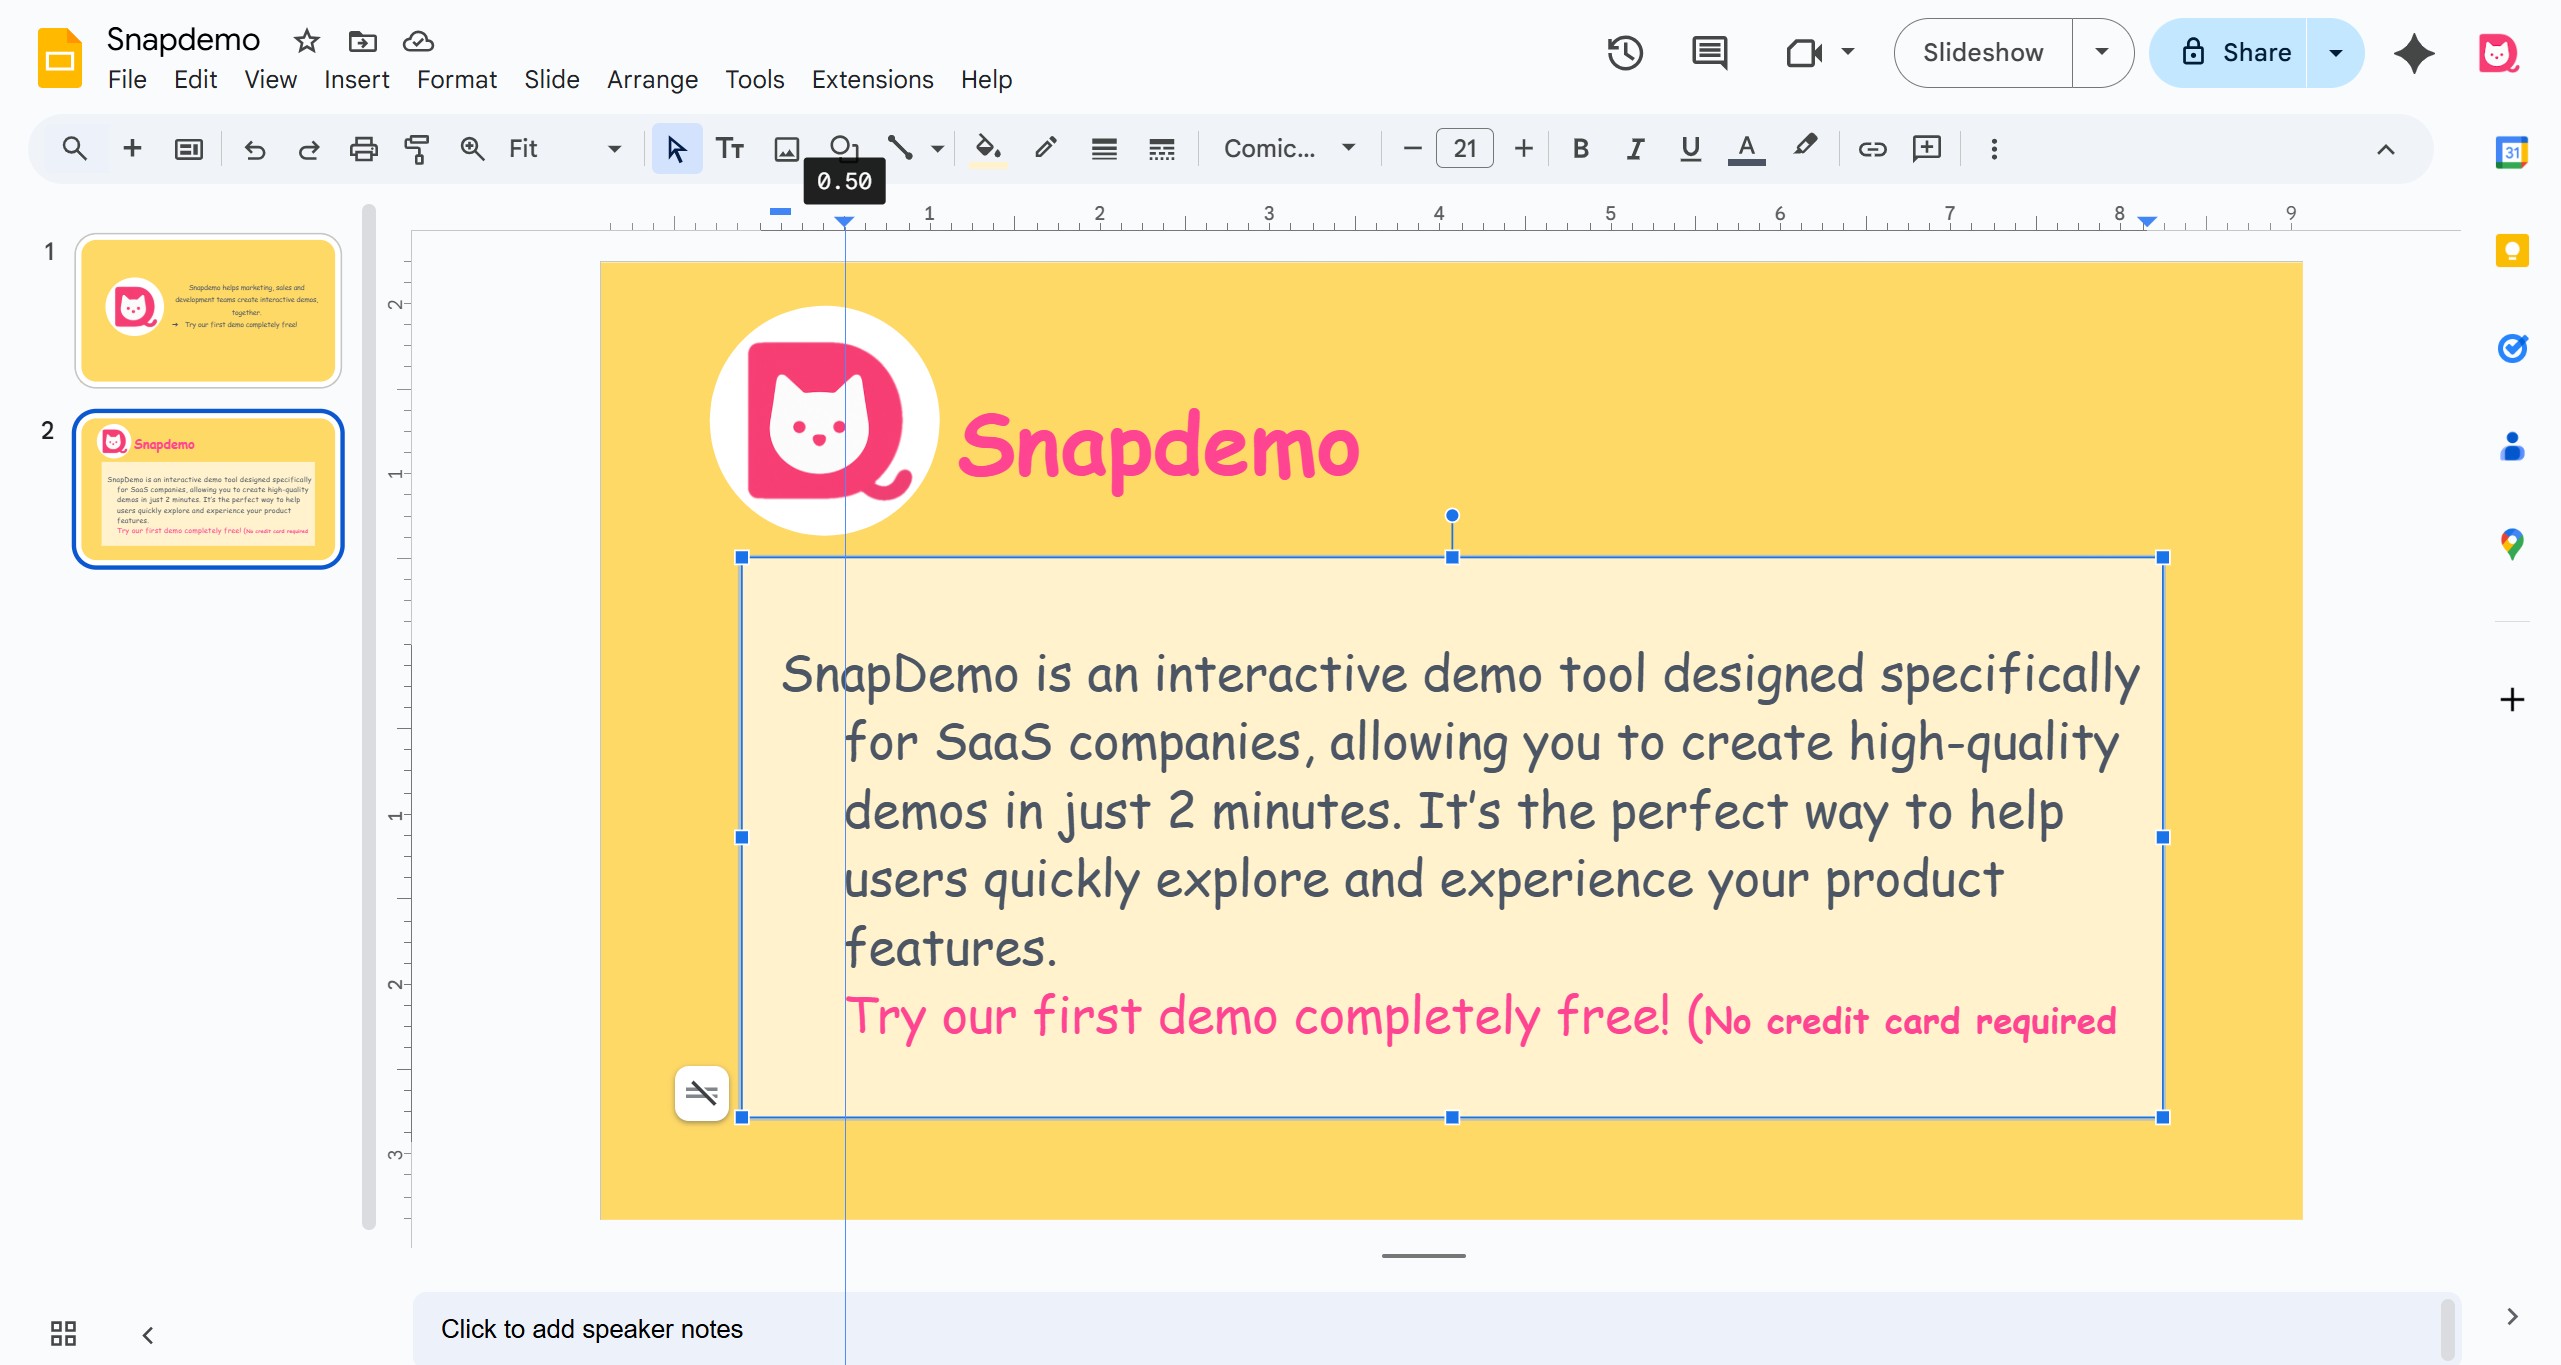Open the grid view icon
This screenshot has width=2561, height=1365.
(63, 1334)
